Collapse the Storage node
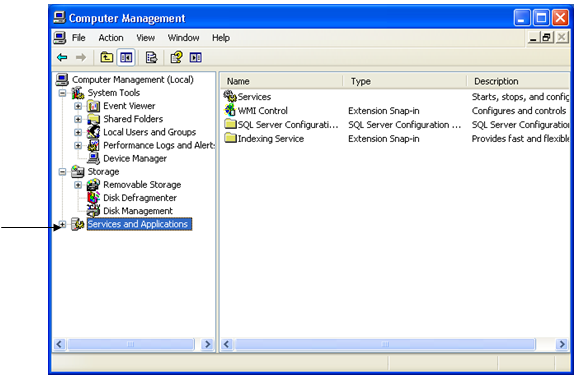 [62, 172]
